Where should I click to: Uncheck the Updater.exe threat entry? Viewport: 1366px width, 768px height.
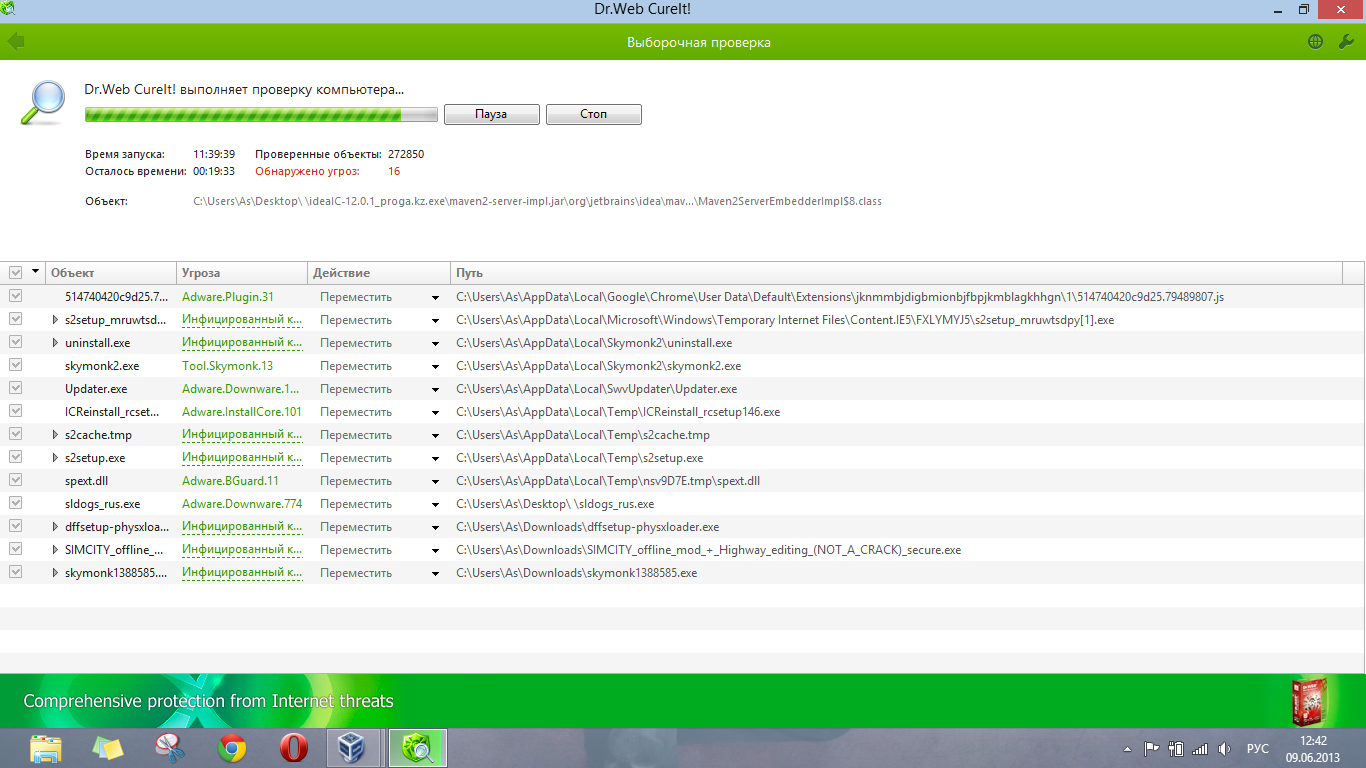(x=15, y=388)
